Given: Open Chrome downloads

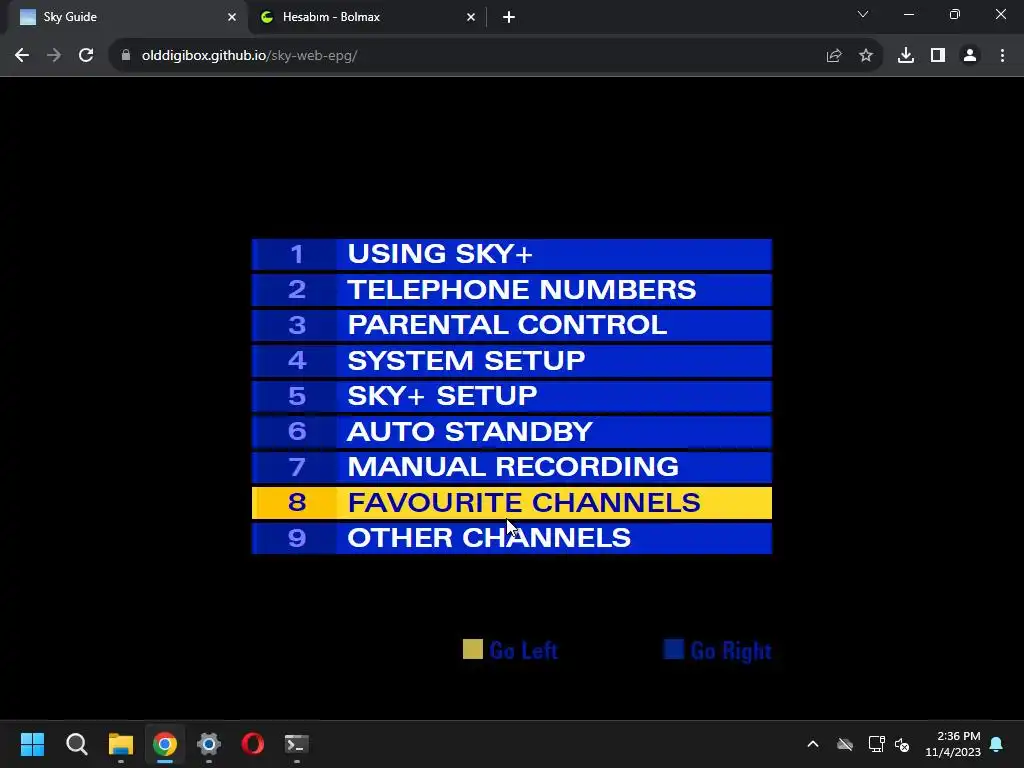Looking at the screenshot, I should 906,56.
